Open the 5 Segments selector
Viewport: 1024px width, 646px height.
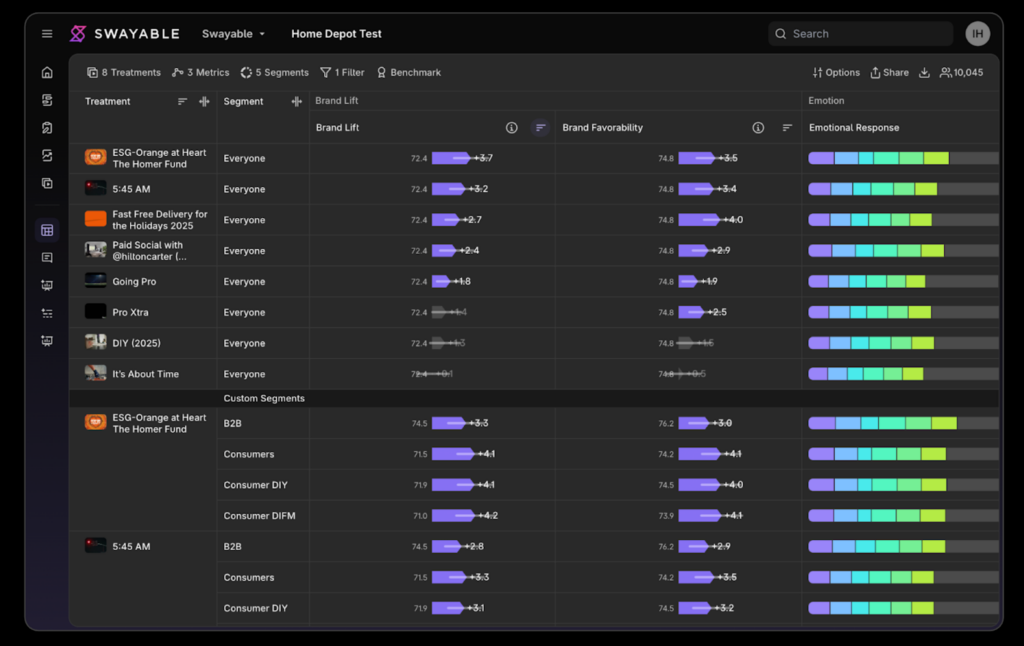click(274, 73)
